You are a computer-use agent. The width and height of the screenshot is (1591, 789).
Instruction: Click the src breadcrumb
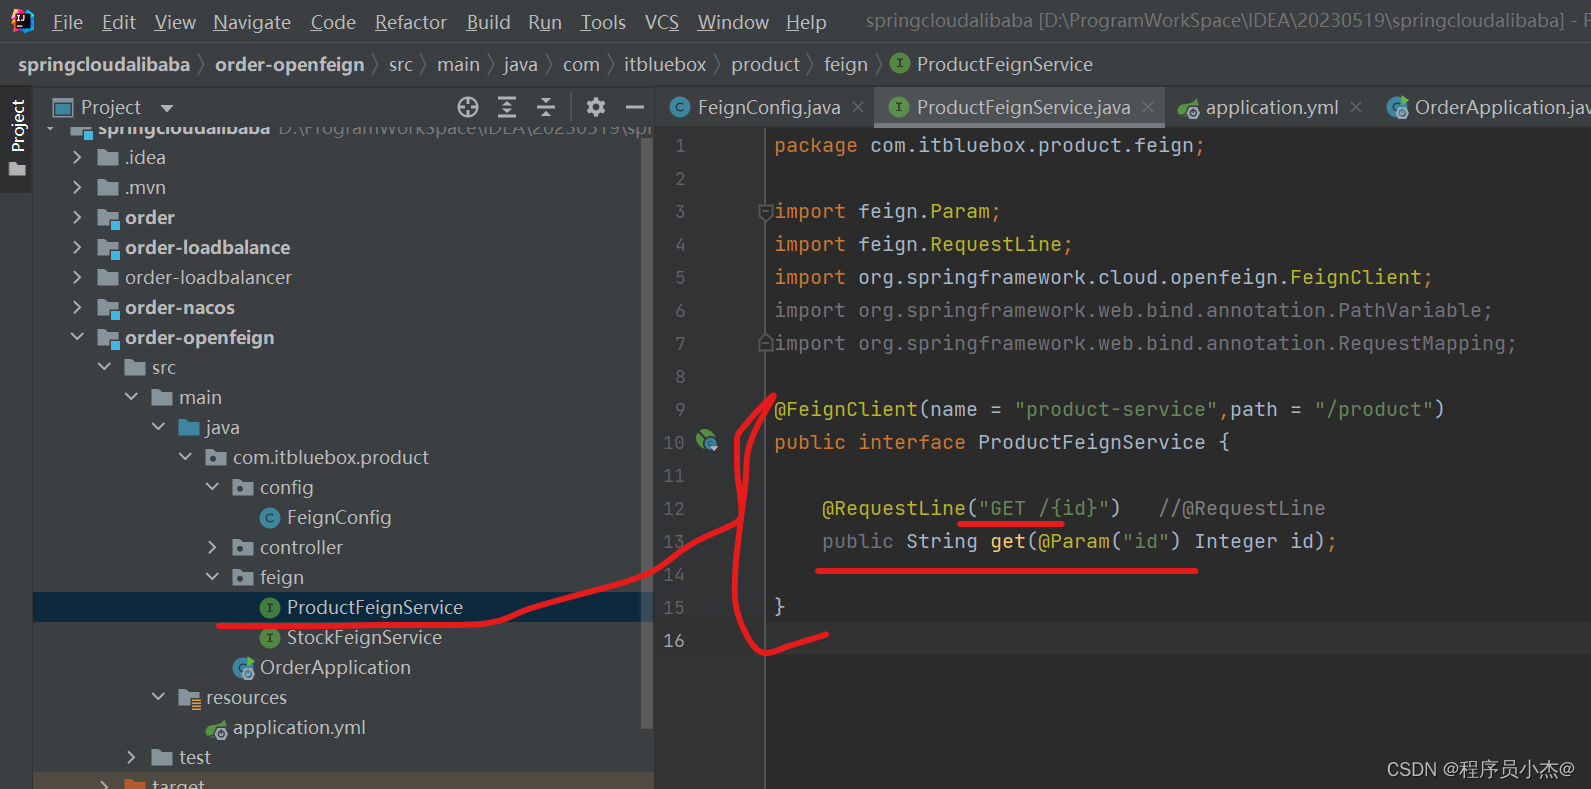[x=401, y=64]
